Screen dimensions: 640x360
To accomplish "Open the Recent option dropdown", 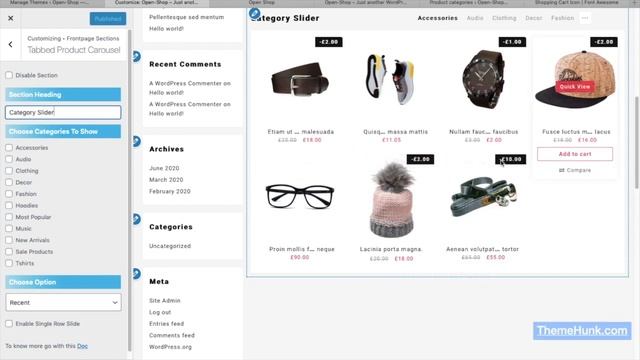I will pyautogui.click(x=63, y=302).
